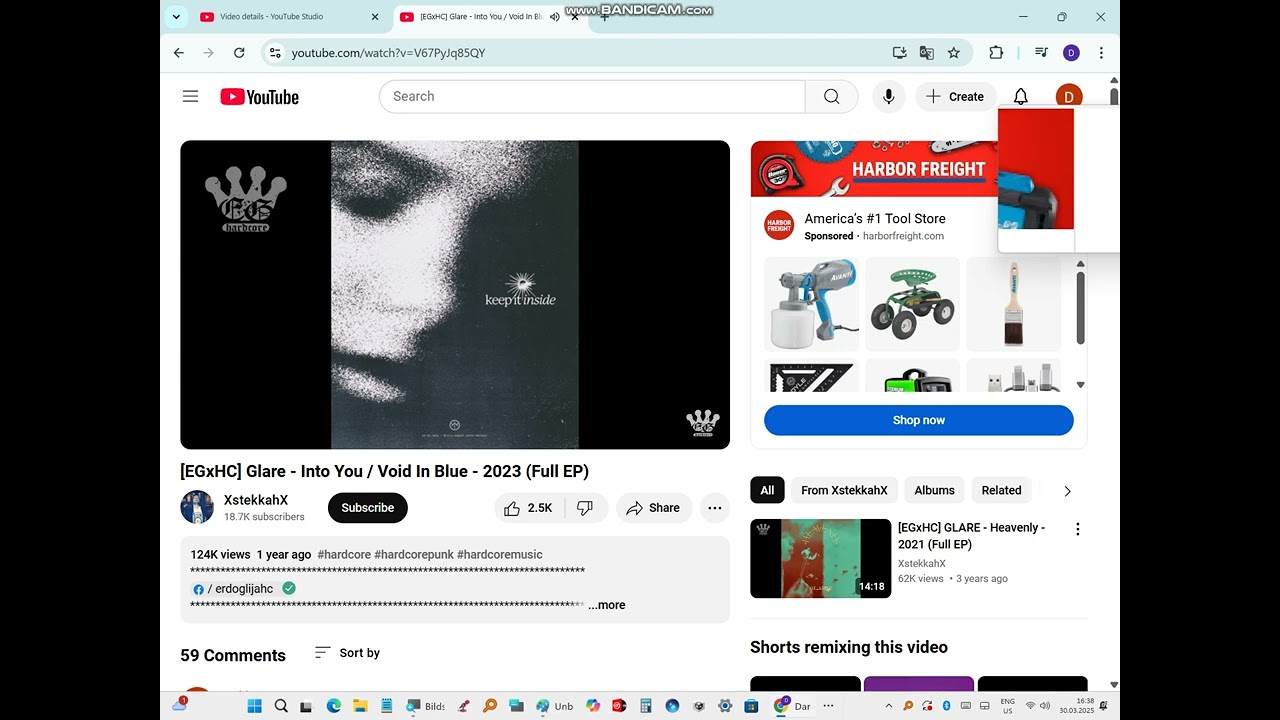The width and height of the screenshot is (1280, 720).
Task: Open the Chrome profile avatar
Action: [1071, 53]
